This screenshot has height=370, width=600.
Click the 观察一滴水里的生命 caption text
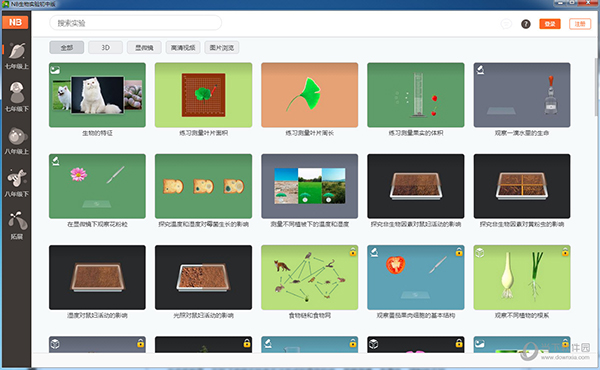pyautogui.click(x=522, y=133)
